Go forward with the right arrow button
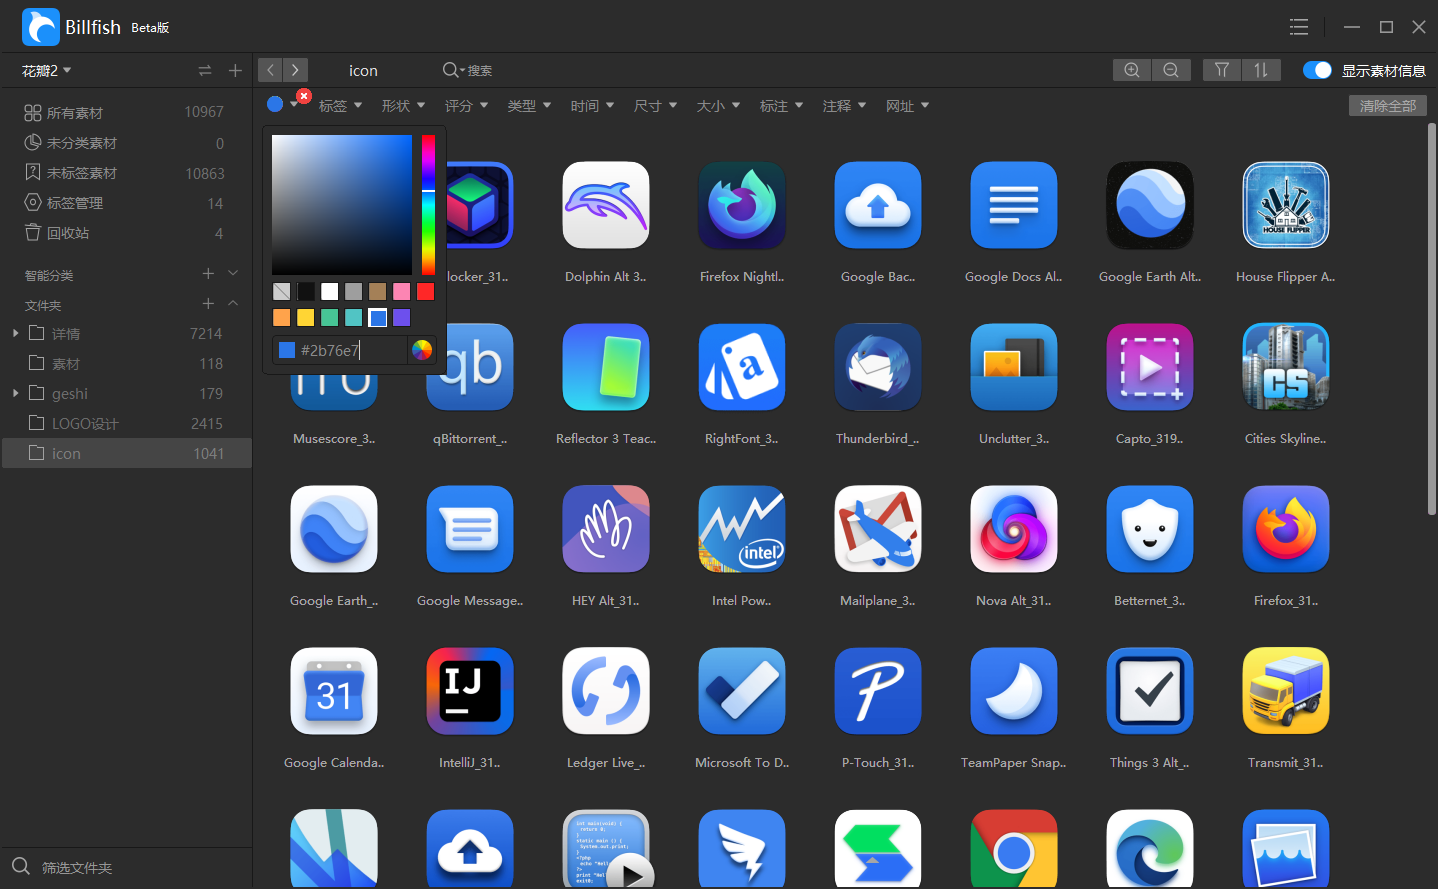1438x889 pixels. tap(295, 70)
